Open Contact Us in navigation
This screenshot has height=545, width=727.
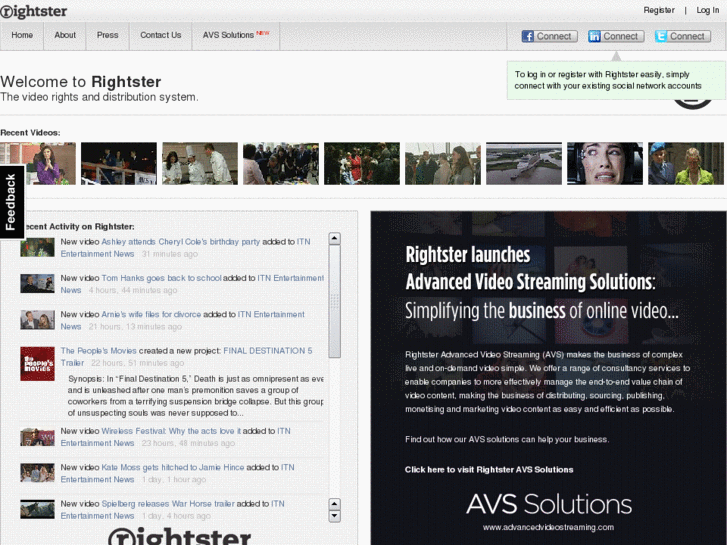point(160,35)
